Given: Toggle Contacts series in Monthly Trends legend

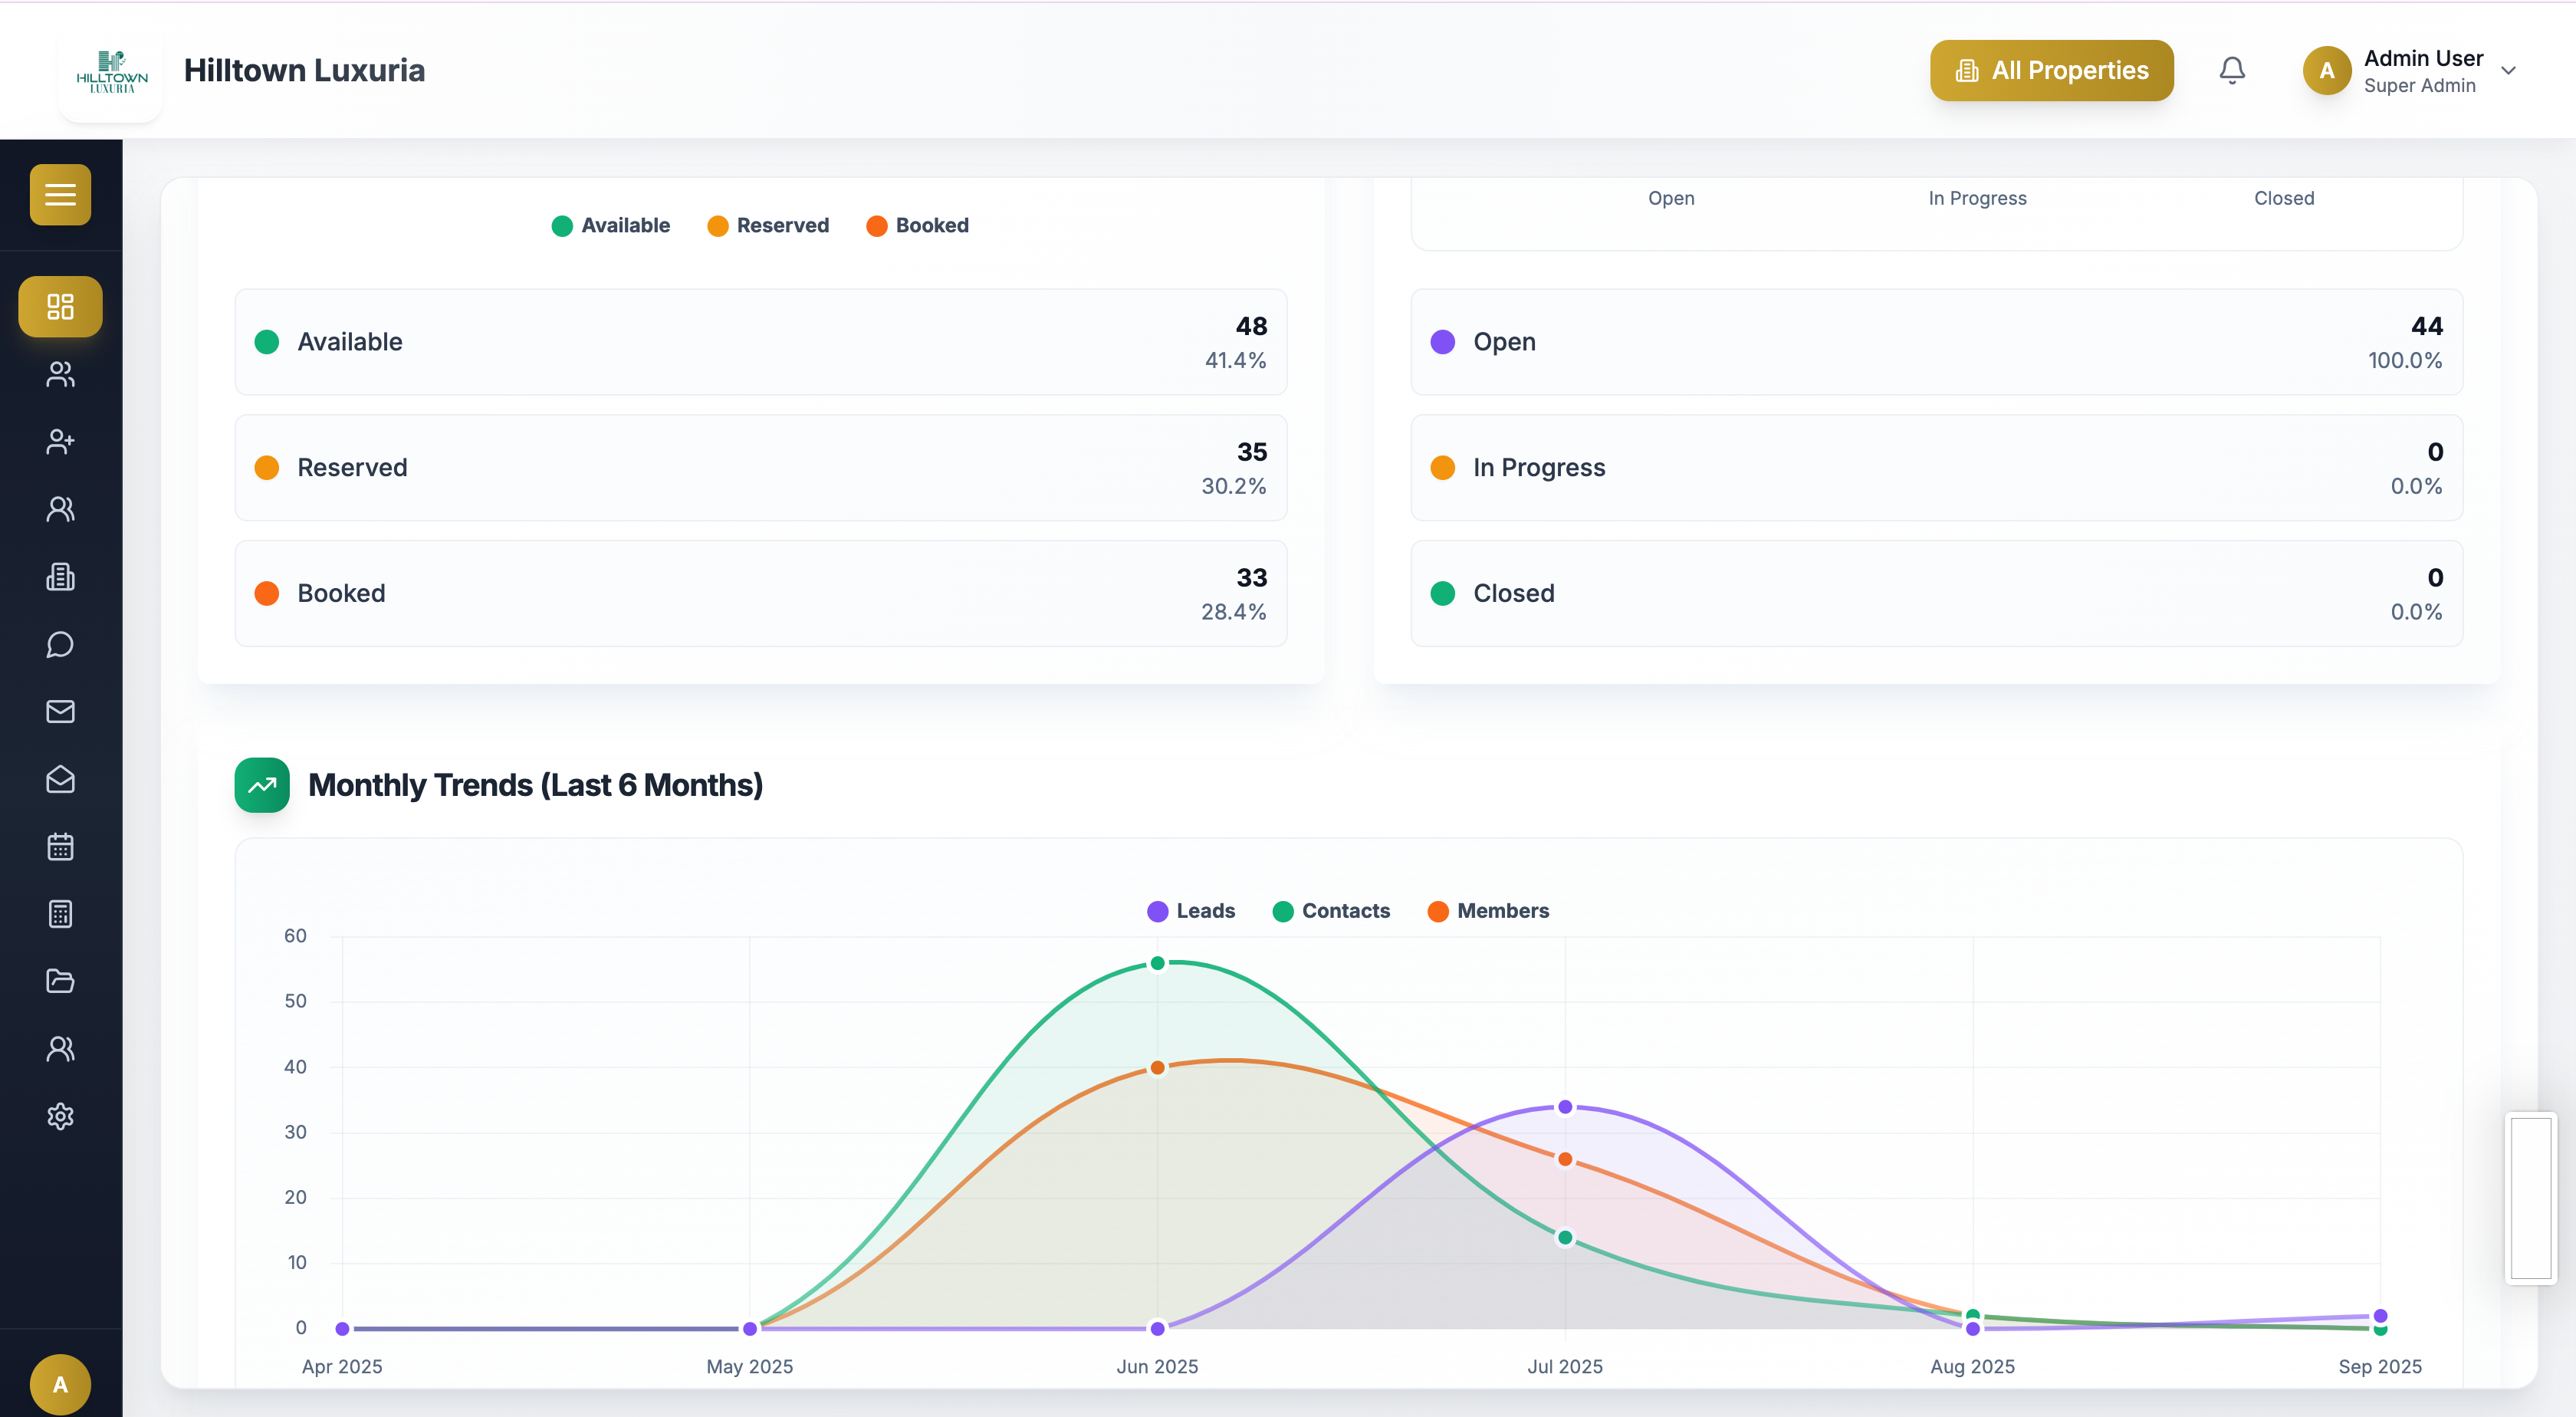Looking at the screenshot, I should point(1331,911).
